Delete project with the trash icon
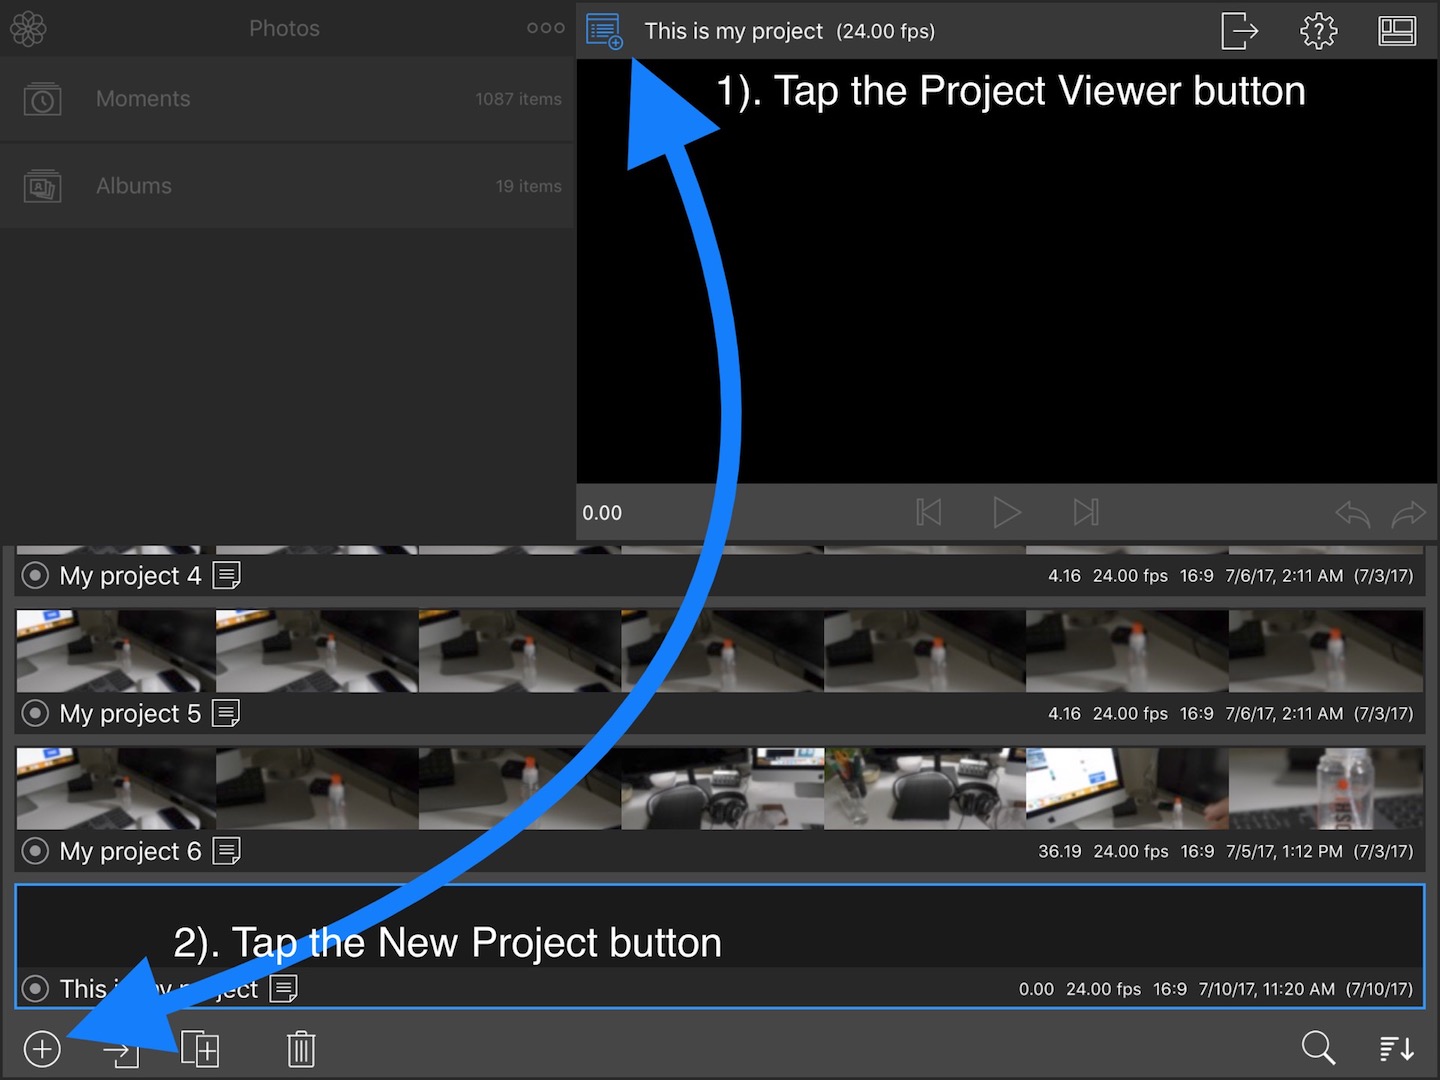The image size is (1440, 1080). tap(300, 1049)
